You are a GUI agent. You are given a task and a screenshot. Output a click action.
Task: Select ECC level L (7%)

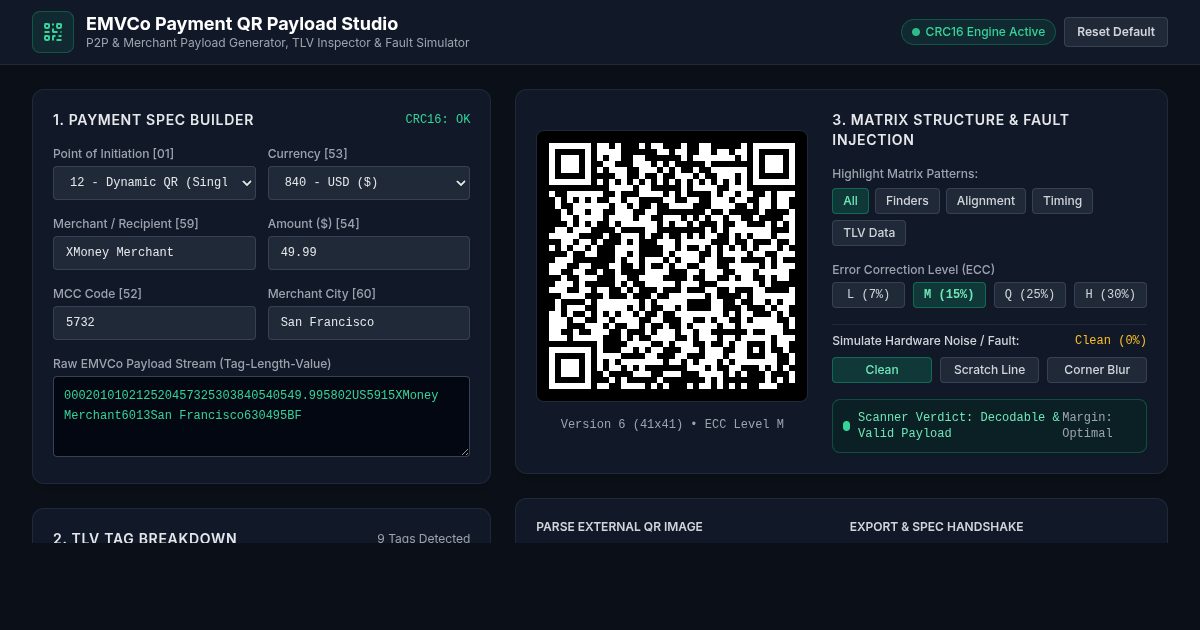pyautogui.click(x=868, y=295)
